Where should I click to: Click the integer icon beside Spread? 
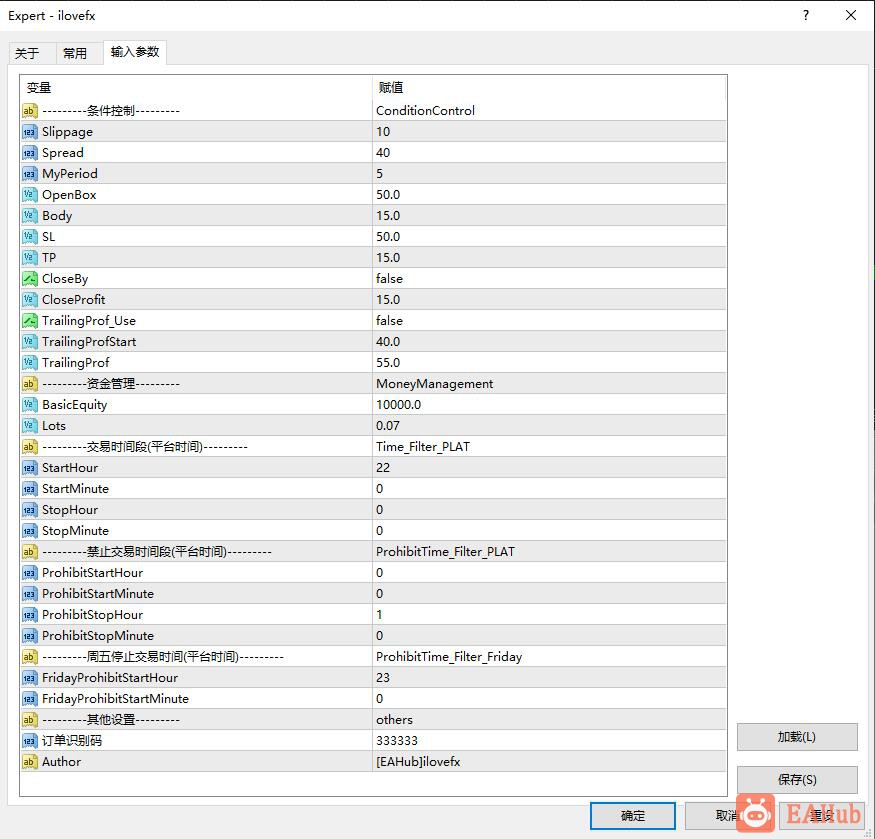[30, 153]
